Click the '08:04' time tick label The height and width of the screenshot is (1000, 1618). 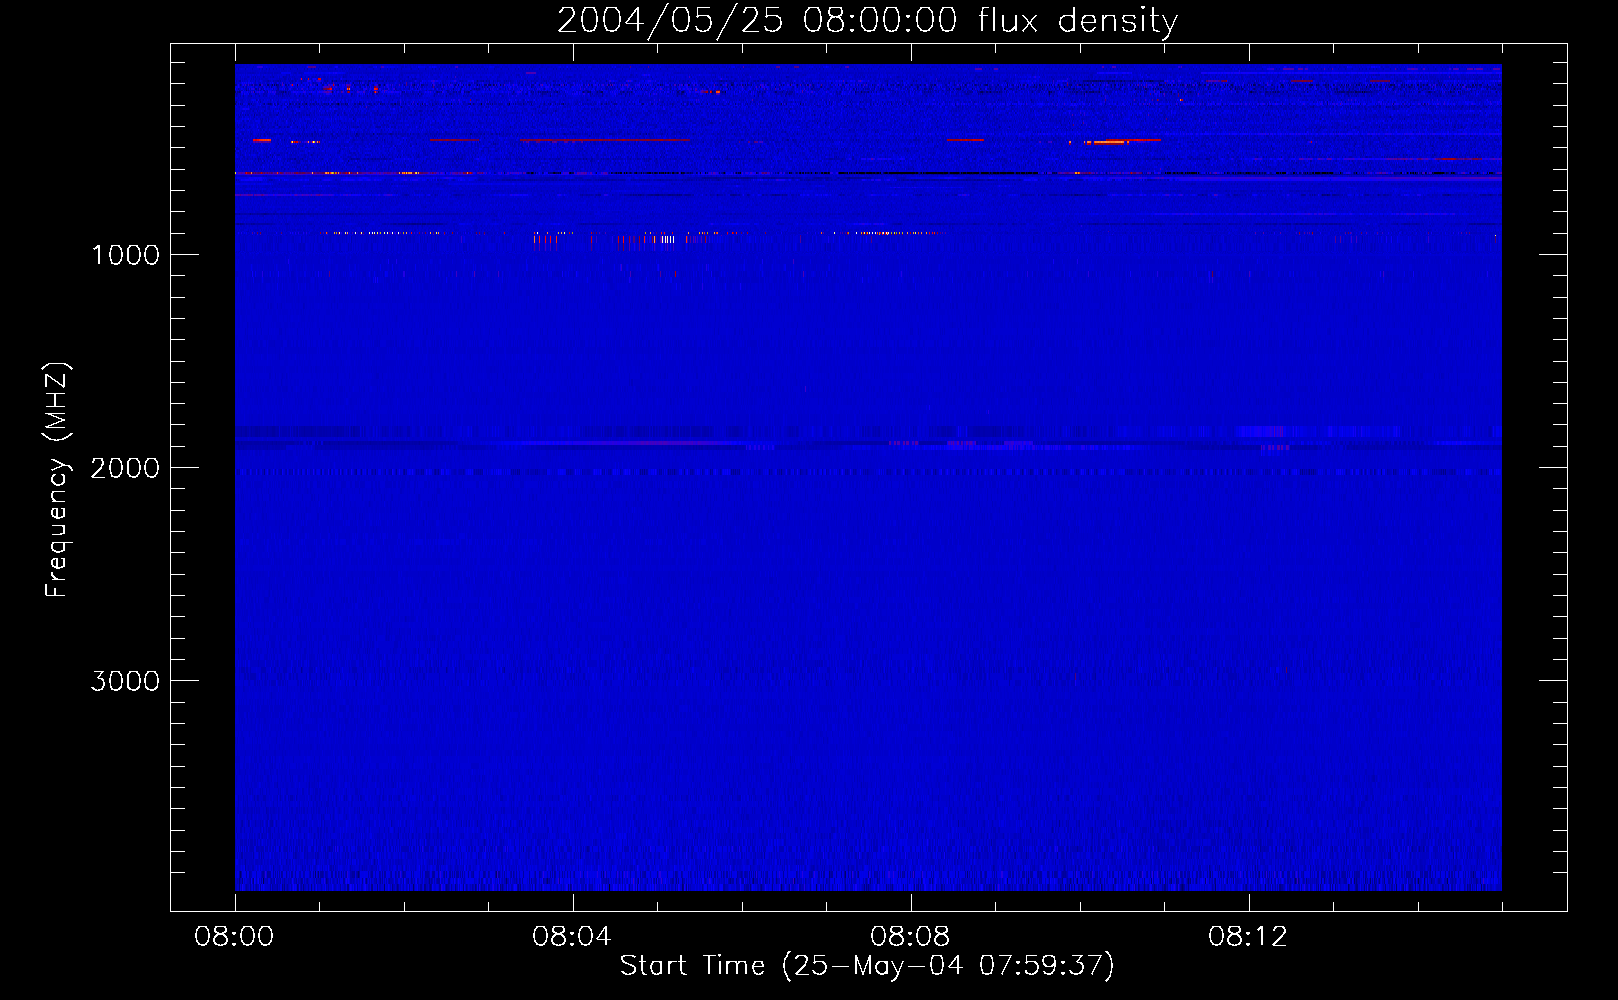coord(572,937)
